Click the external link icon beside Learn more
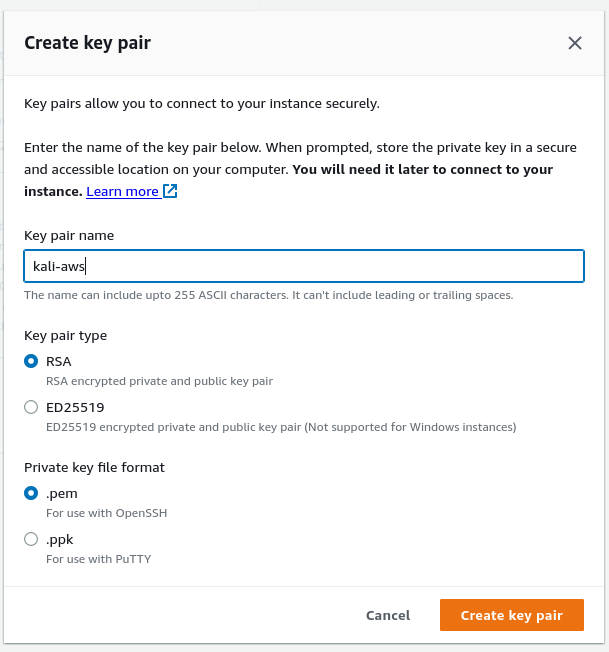Viewport: 609px width, 652px height. pyautogui.click(x=170, y=191)
